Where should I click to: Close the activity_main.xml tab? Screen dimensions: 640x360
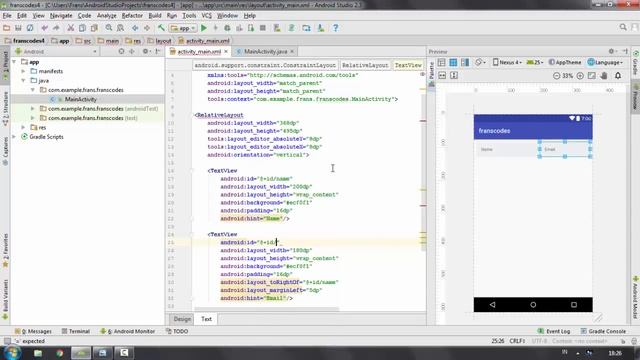[226, 52]
